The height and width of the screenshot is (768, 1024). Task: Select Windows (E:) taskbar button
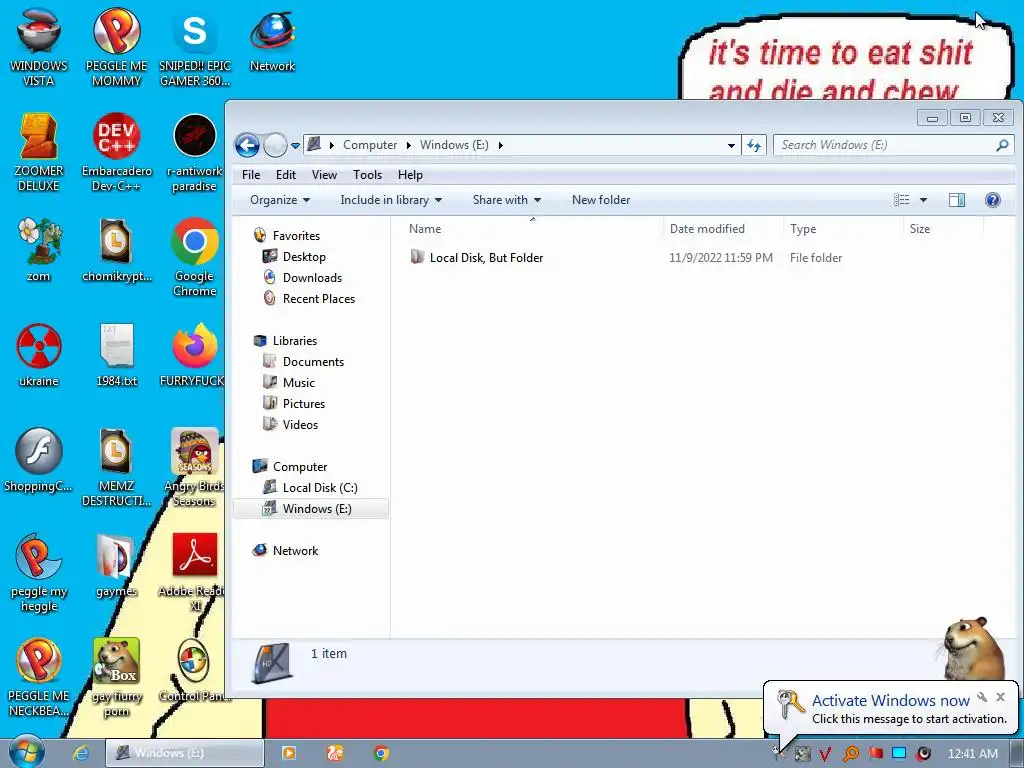(185, 753)
